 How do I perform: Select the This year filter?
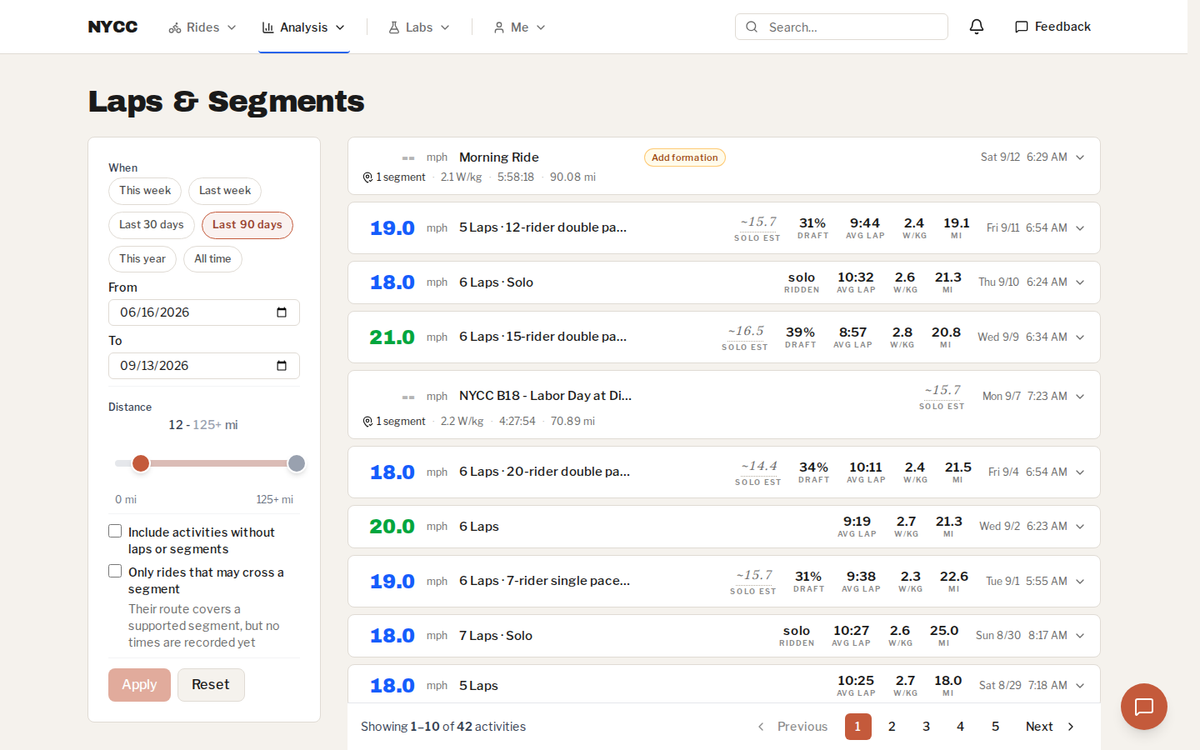click(142, 259)
